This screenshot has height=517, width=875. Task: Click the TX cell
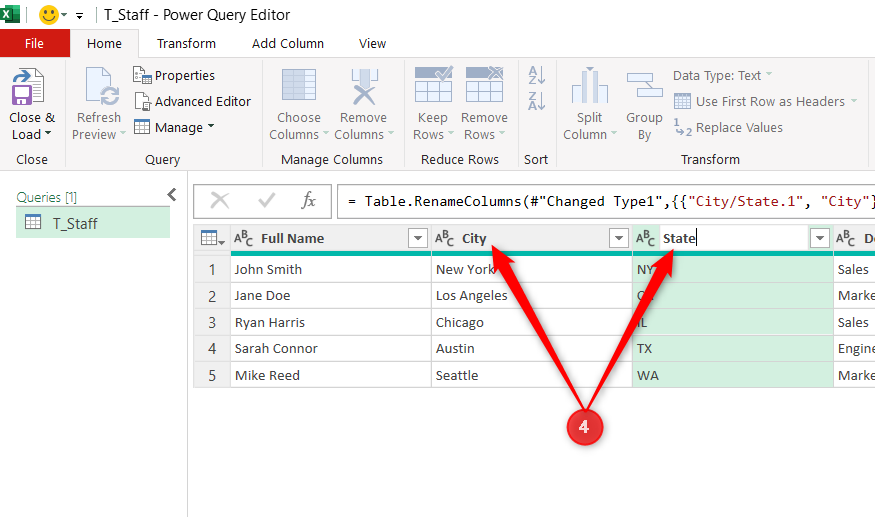pyautogui.click(x=733, y=349)
